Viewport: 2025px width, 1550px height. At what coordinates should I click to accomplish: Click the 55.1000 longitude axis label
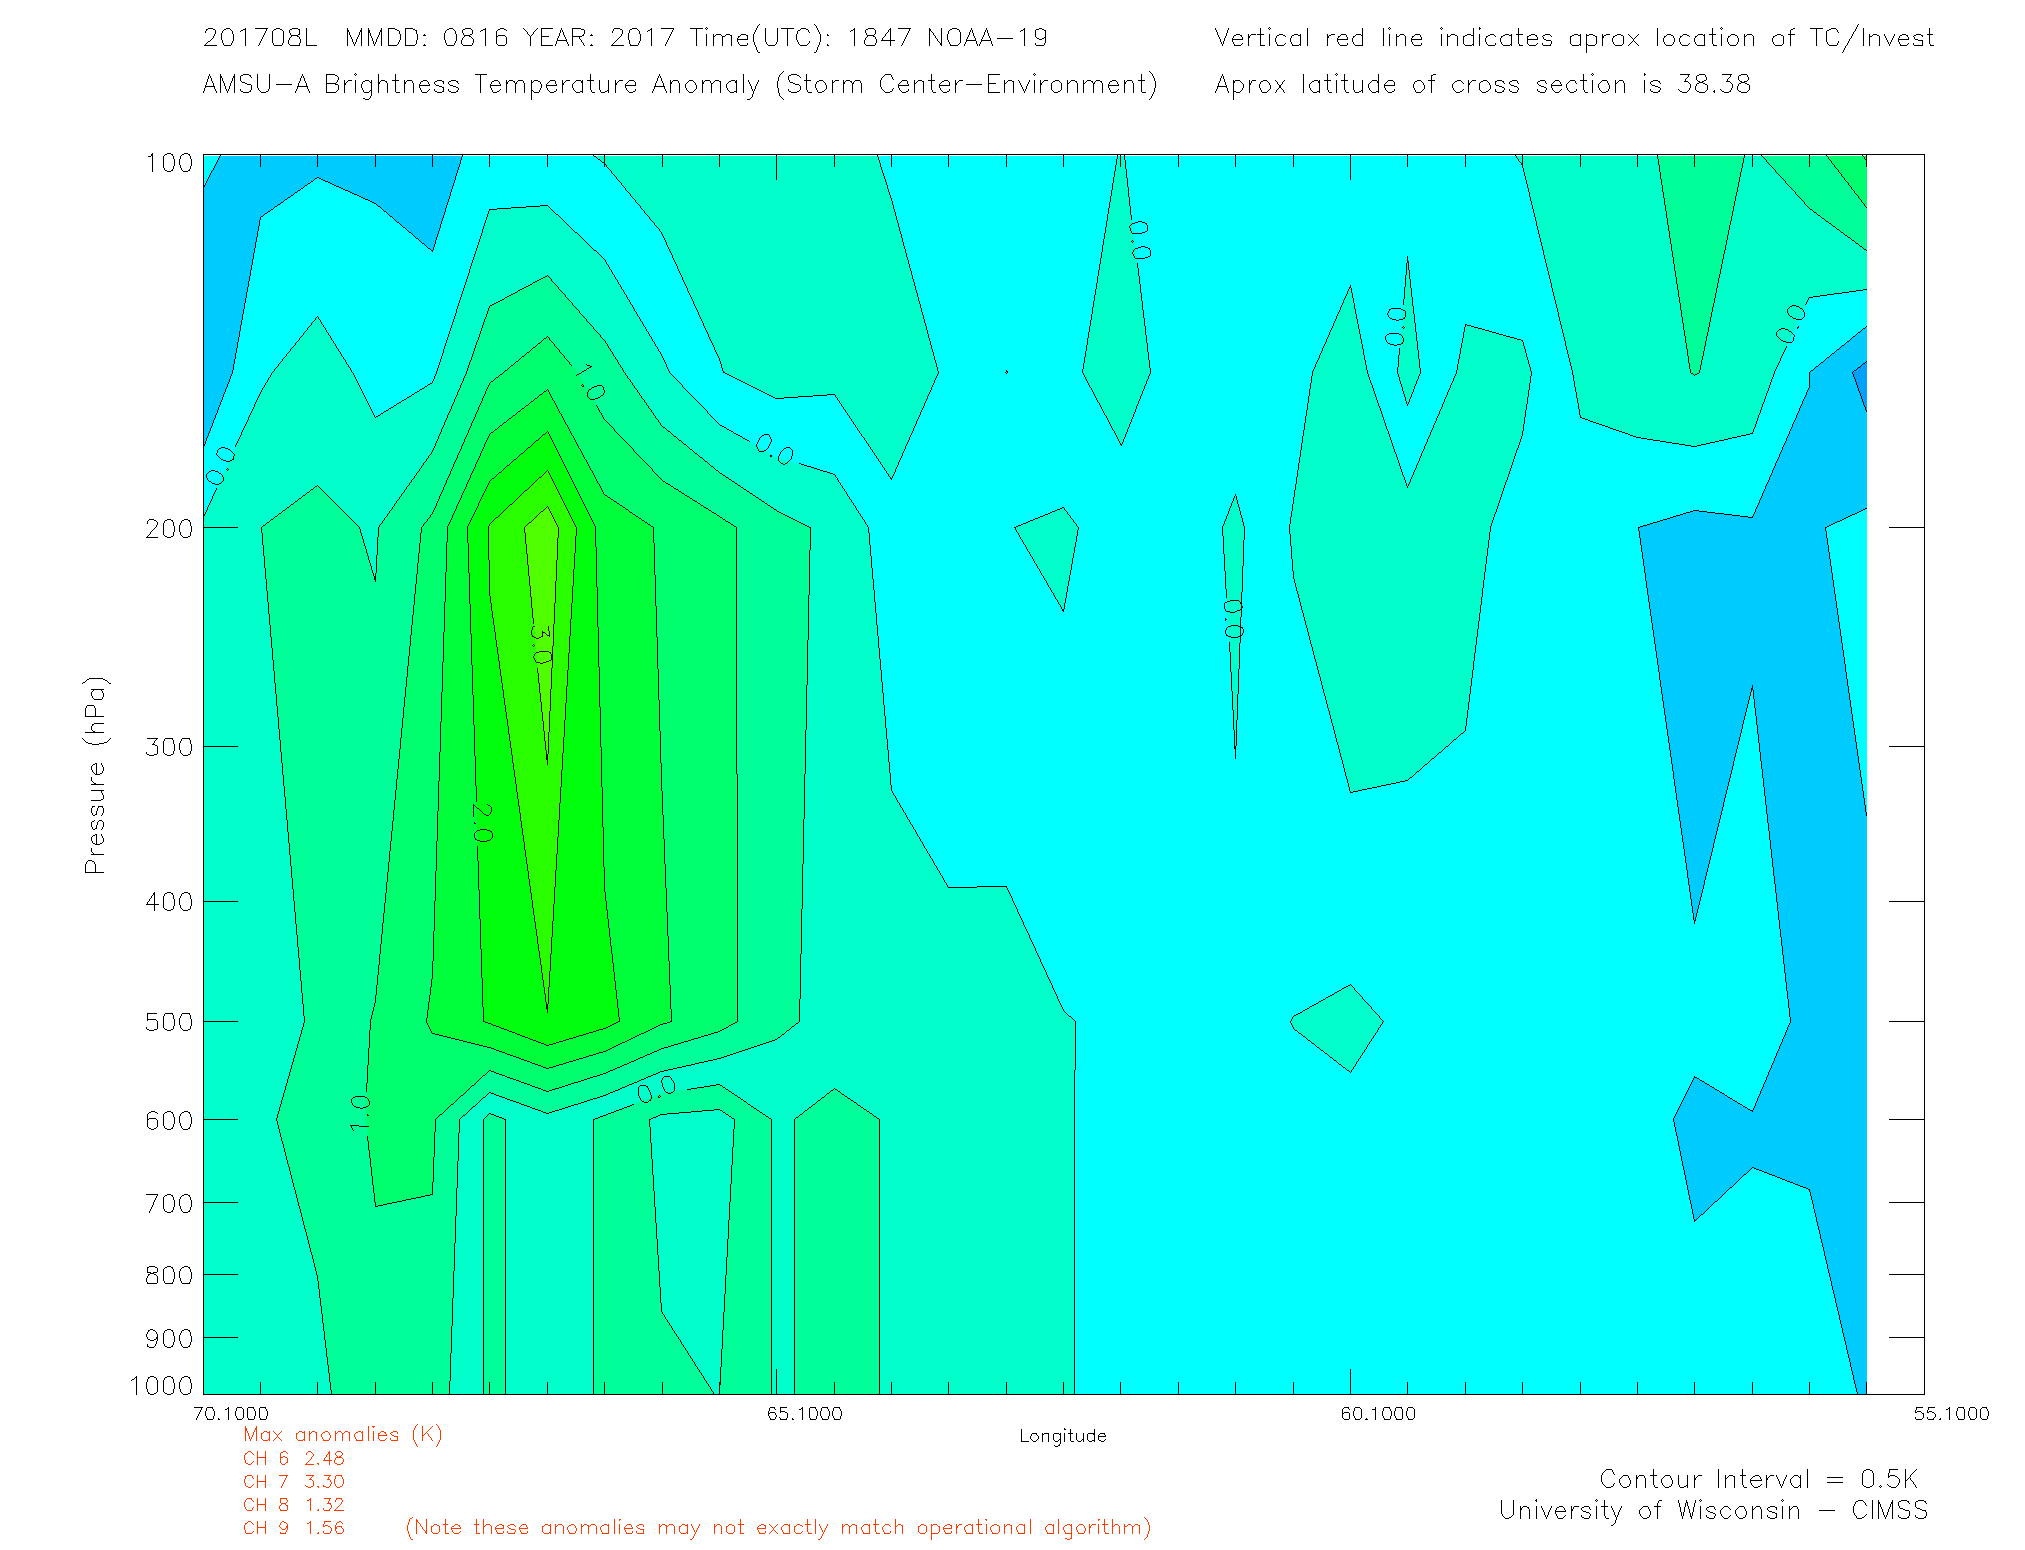[x=1951, y=1413]
